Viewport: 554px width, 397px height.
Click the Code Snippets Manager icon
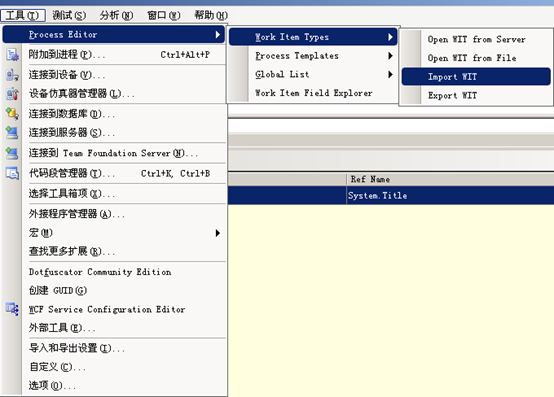coord(12,173)
